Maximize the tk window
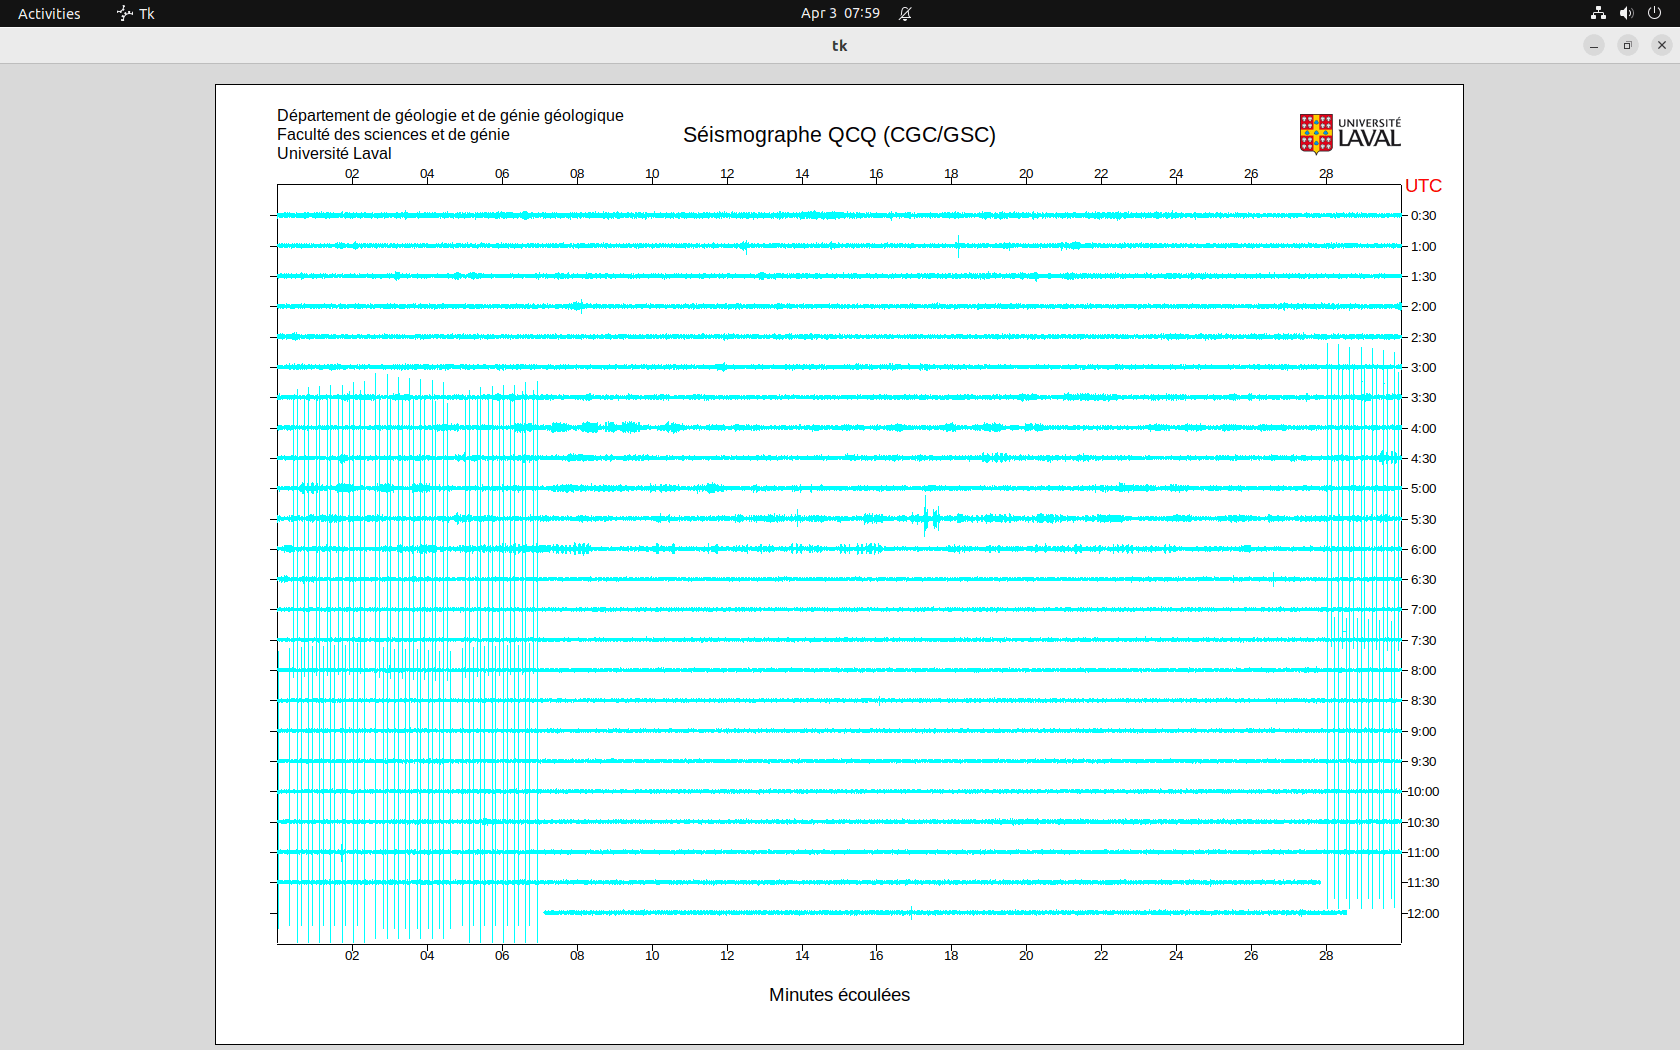Viewport: 1680px width, 1050px height. click(x=1628, y=45)
